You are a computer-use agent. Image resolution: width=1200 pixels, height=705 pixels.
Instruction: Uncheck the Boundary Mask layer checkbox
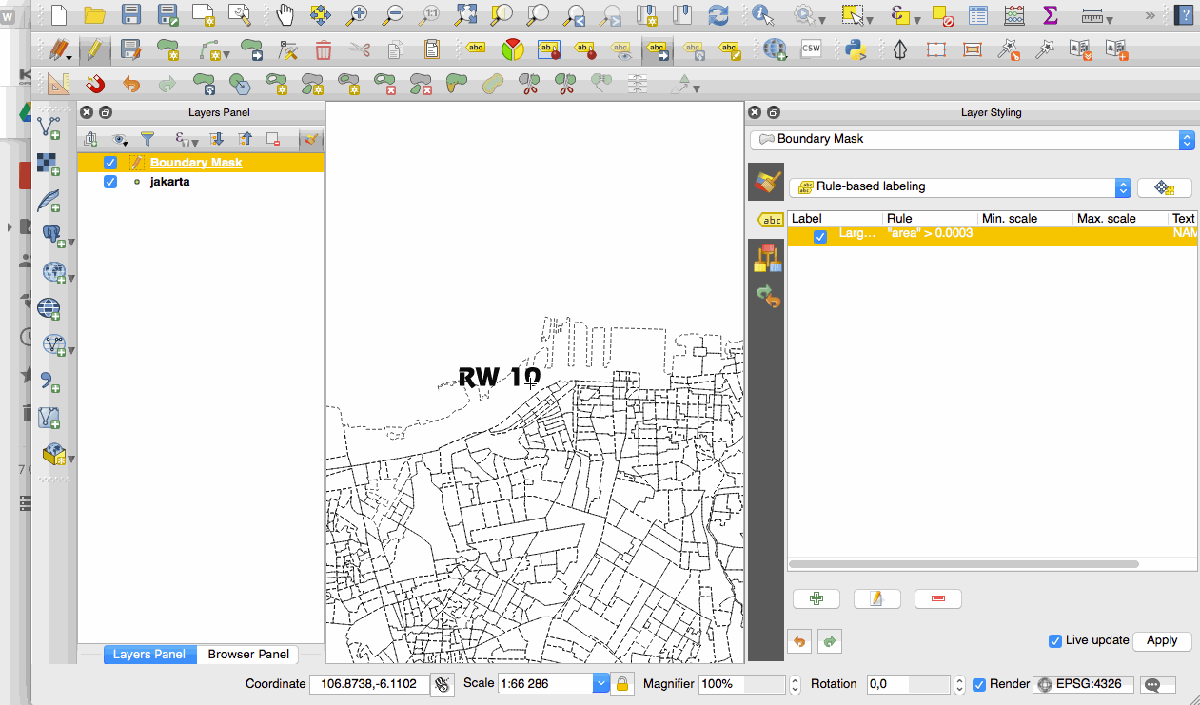(x=110, y=162)
